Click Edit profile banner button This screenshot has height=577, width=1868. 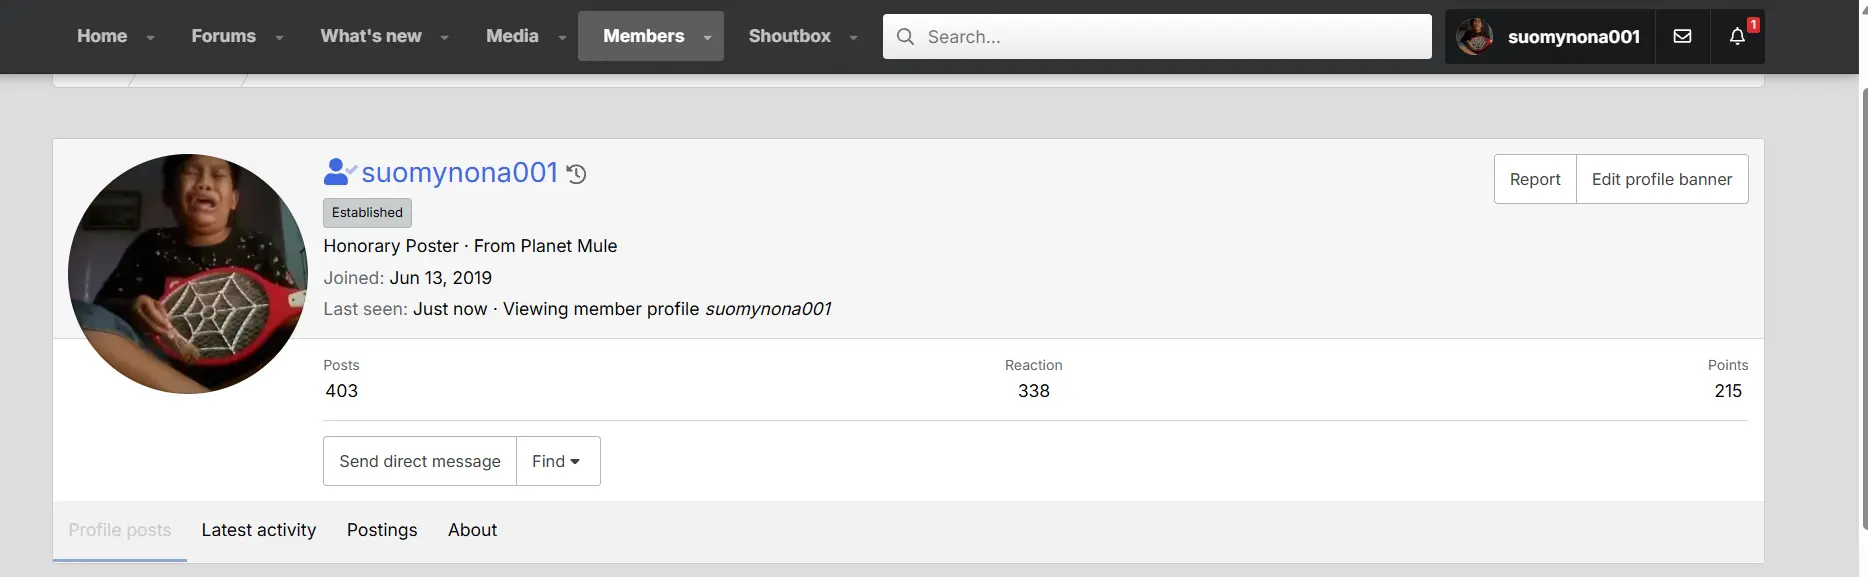tap(1662, 179)
